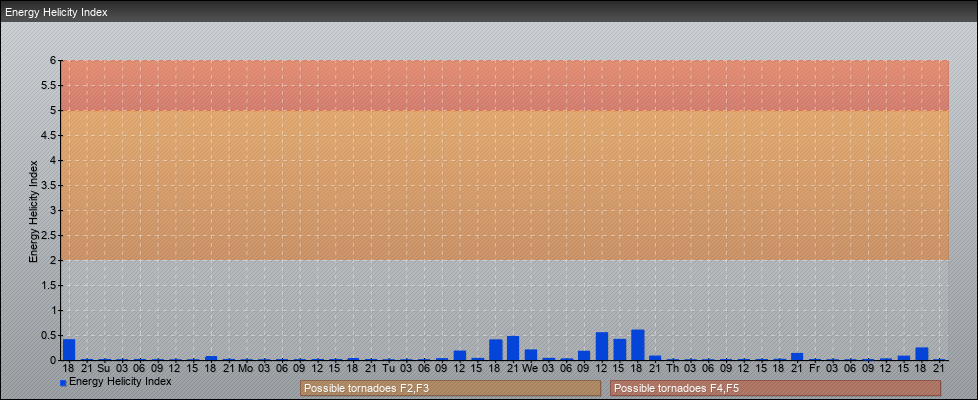Click the Su day label on the time axis
Image resolution: width=978 pixels, height=400 pixels.
[x=104, y=368]
